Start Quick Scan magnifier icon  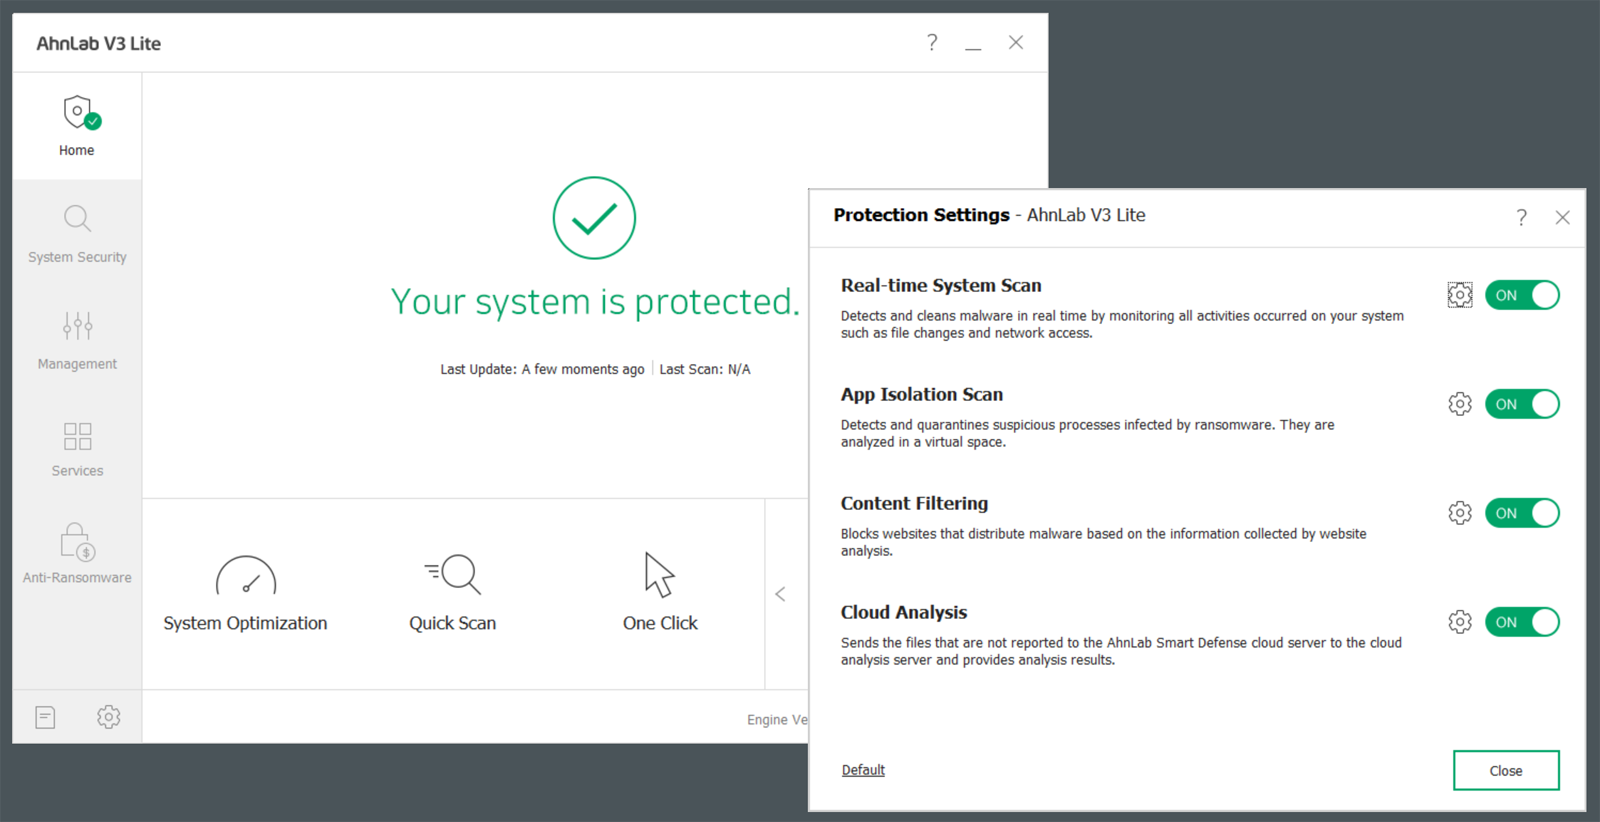point(453,574)
